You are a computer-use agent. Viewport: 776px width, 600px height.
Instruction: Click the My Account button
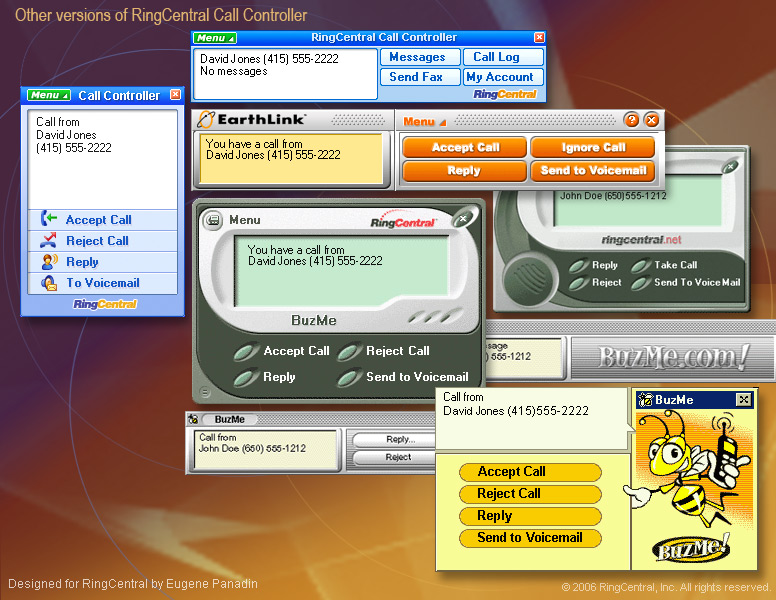(503, 77)
